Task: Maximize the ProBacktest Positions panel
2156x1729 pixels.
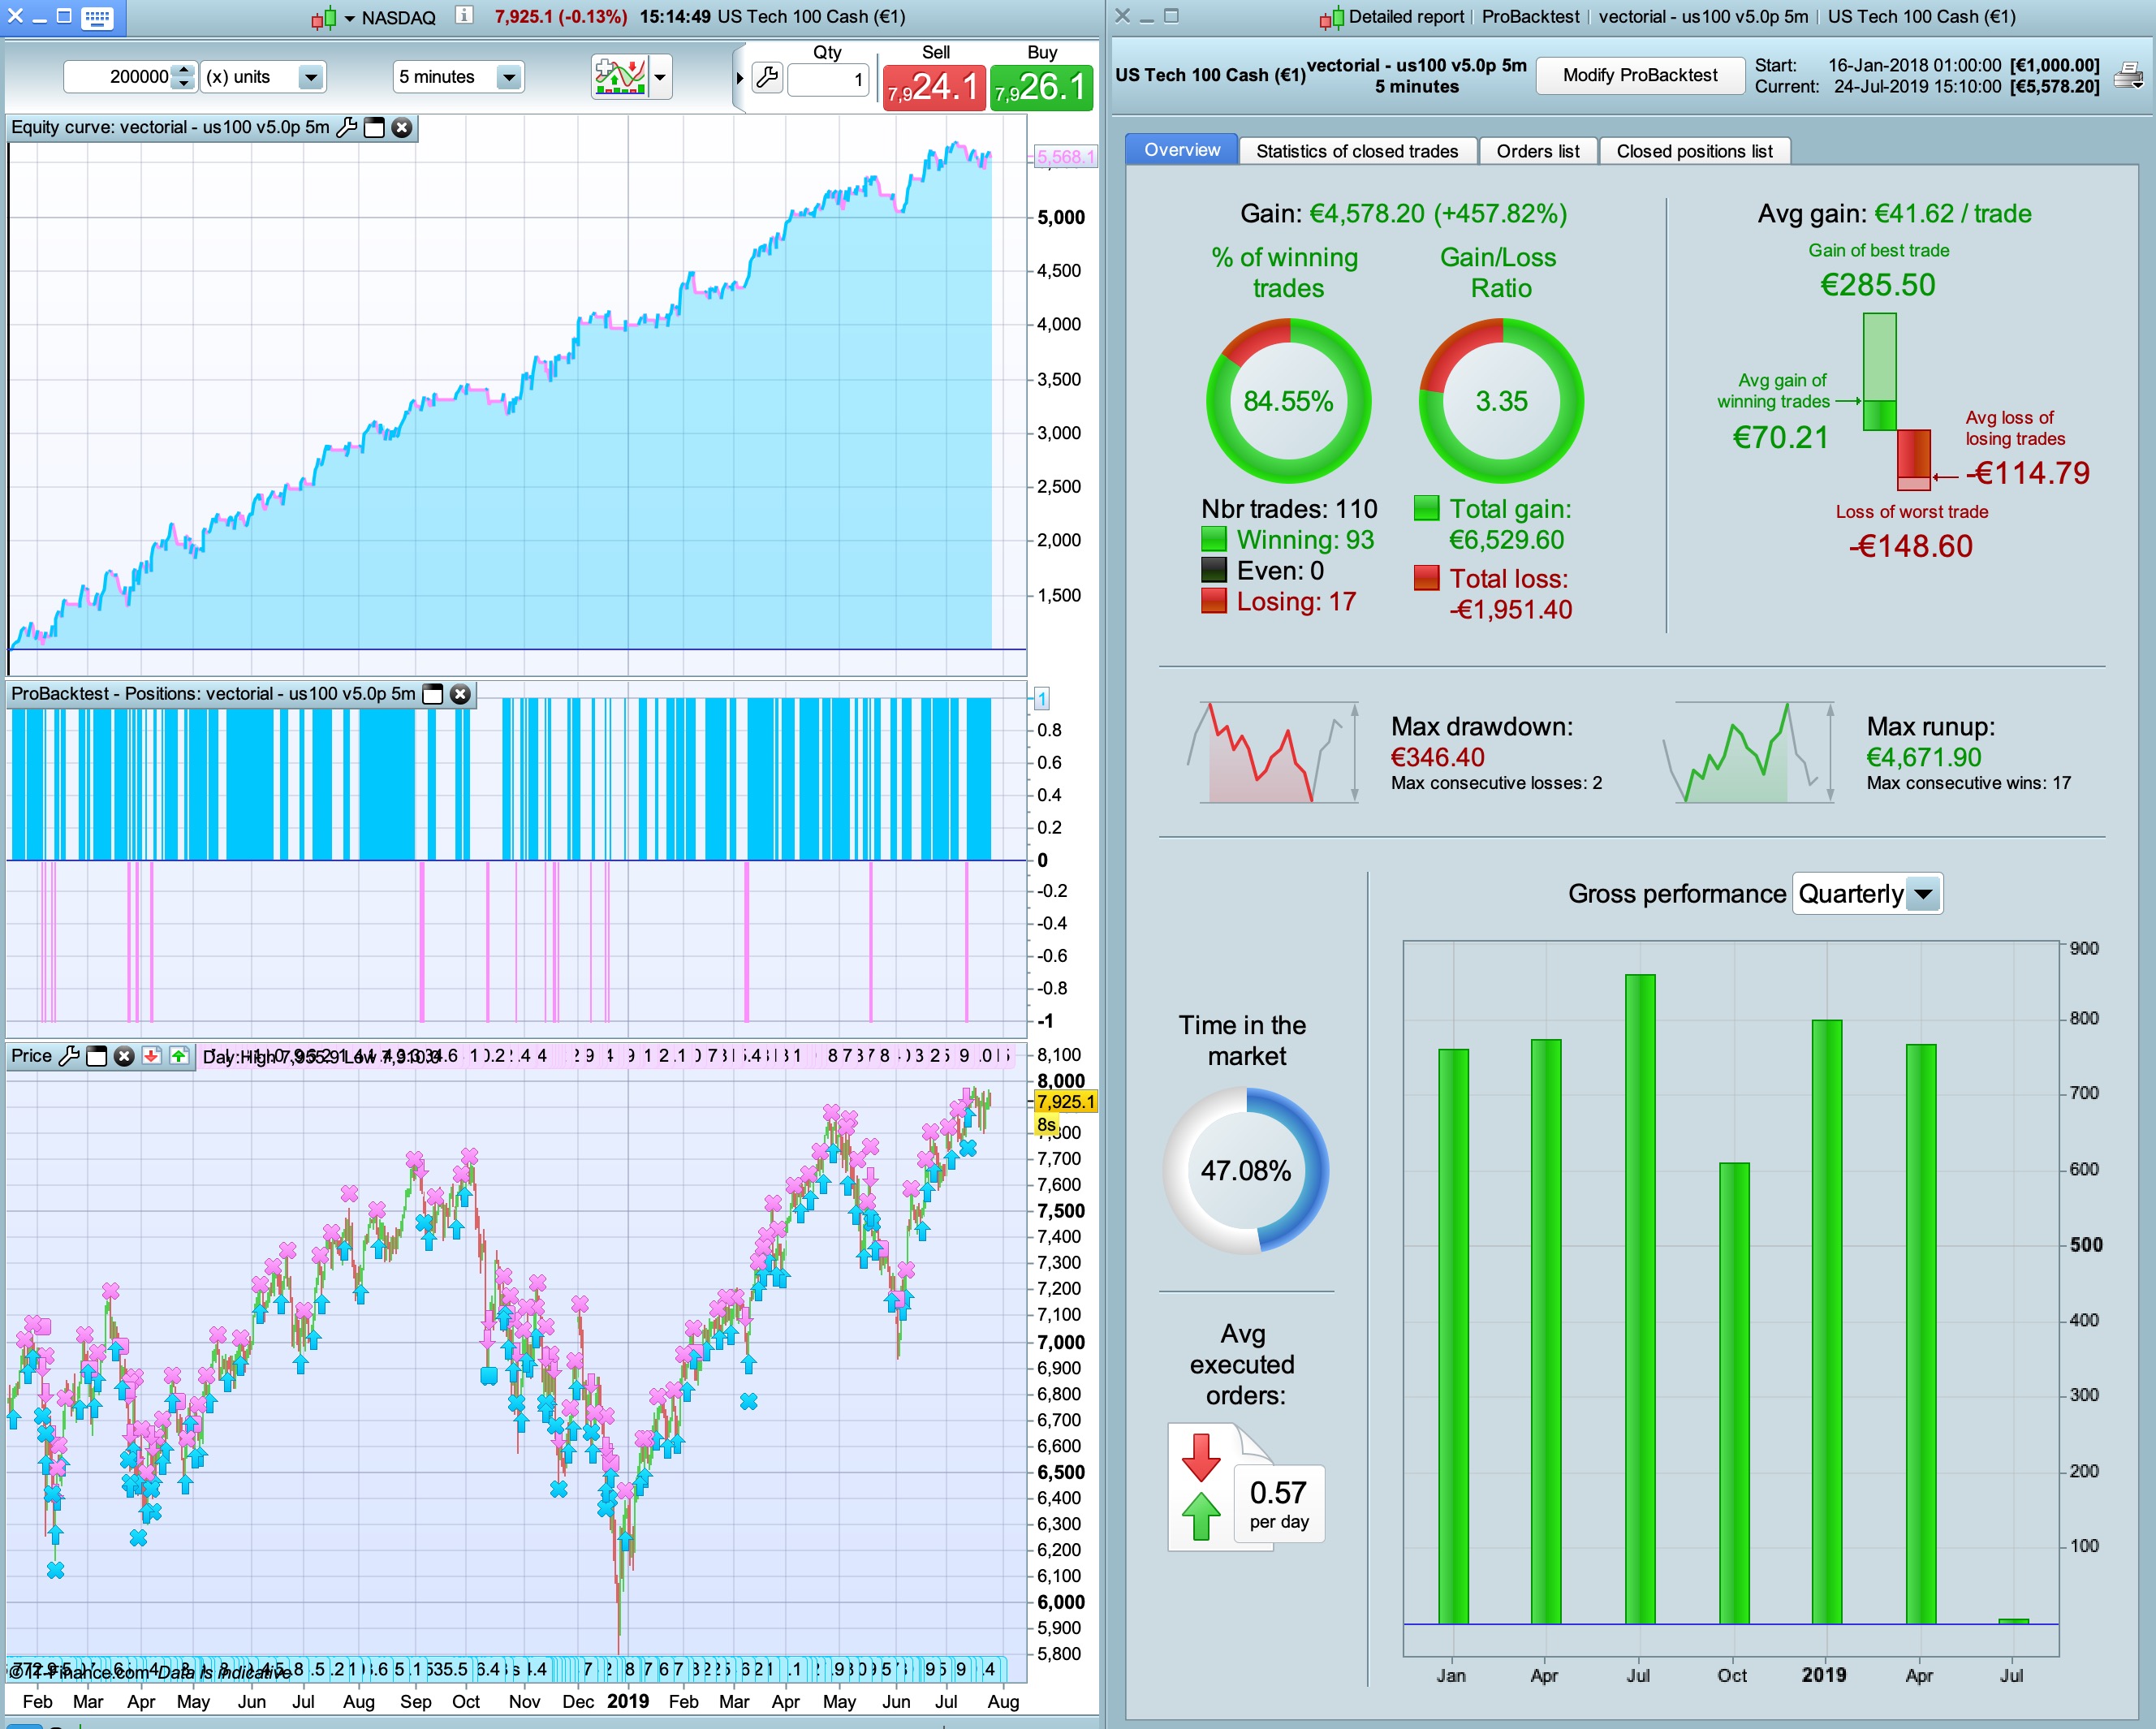Action: (433, 694)
